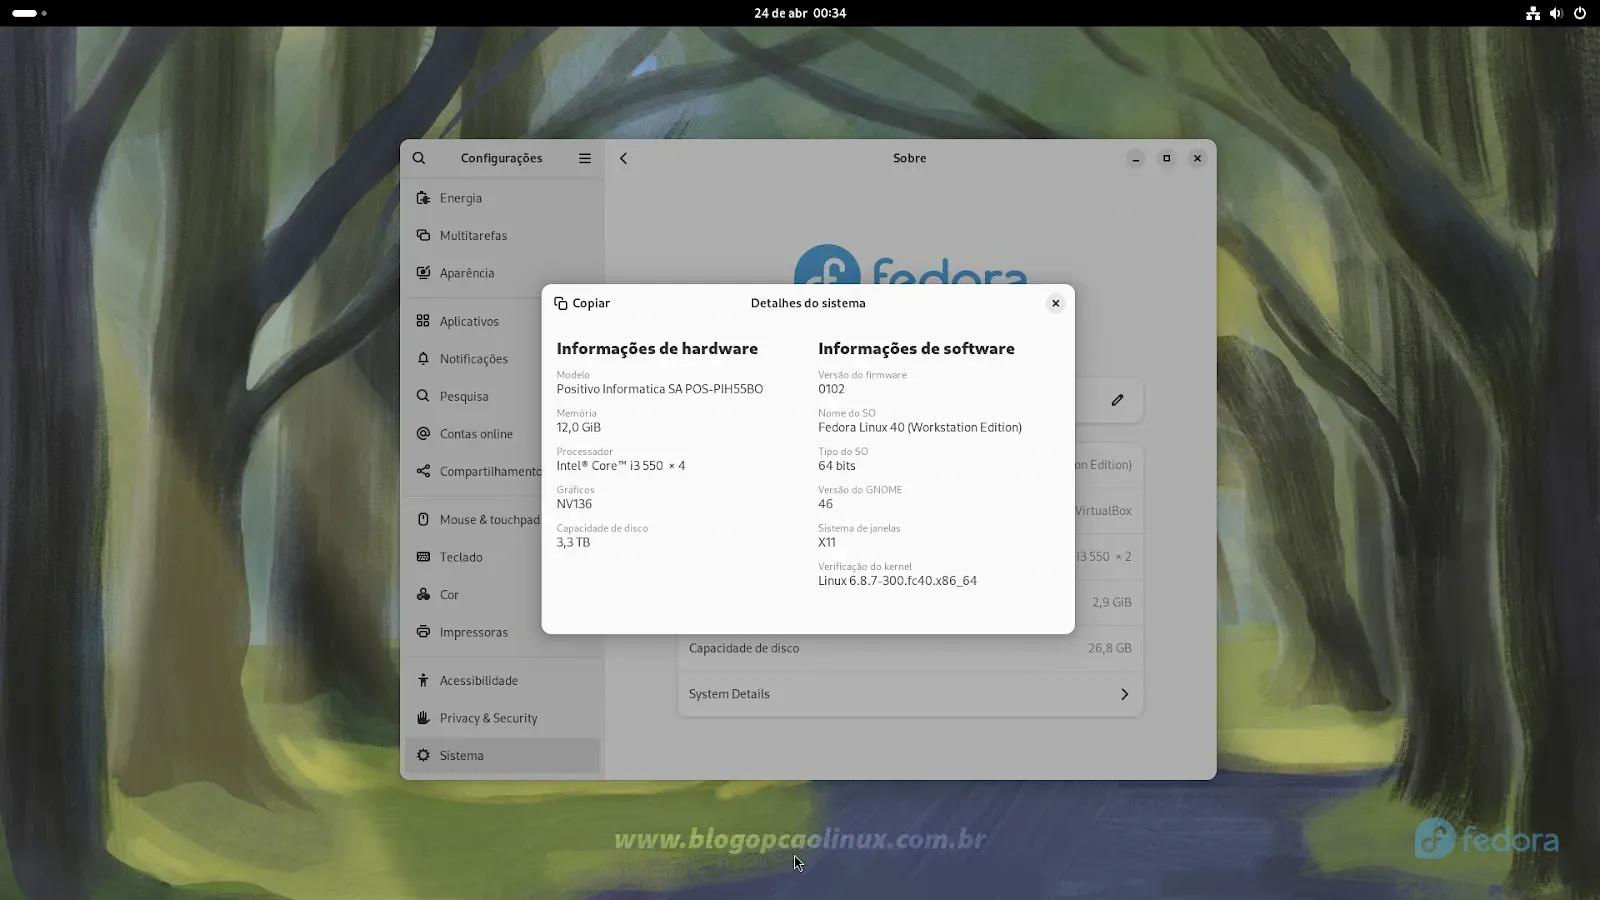Click the Impressoras printer icon
Image resolution: width=1600 pixels, height=900 pixels.
click(423, 632)
